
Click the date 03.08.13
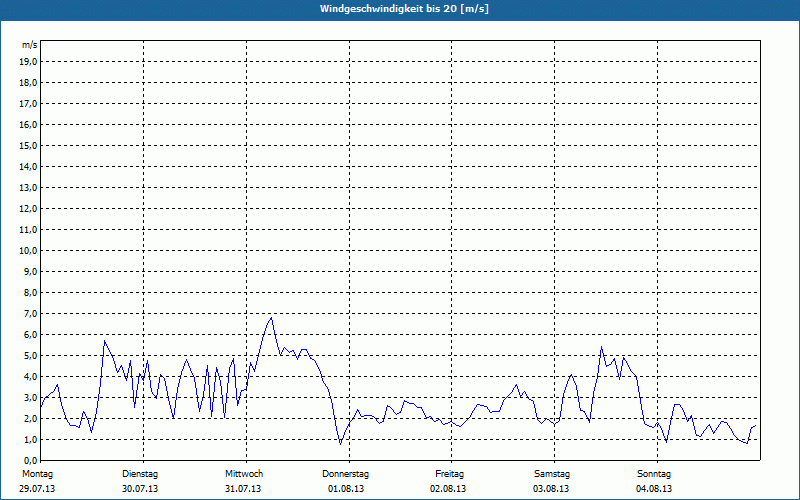point(551,489)
